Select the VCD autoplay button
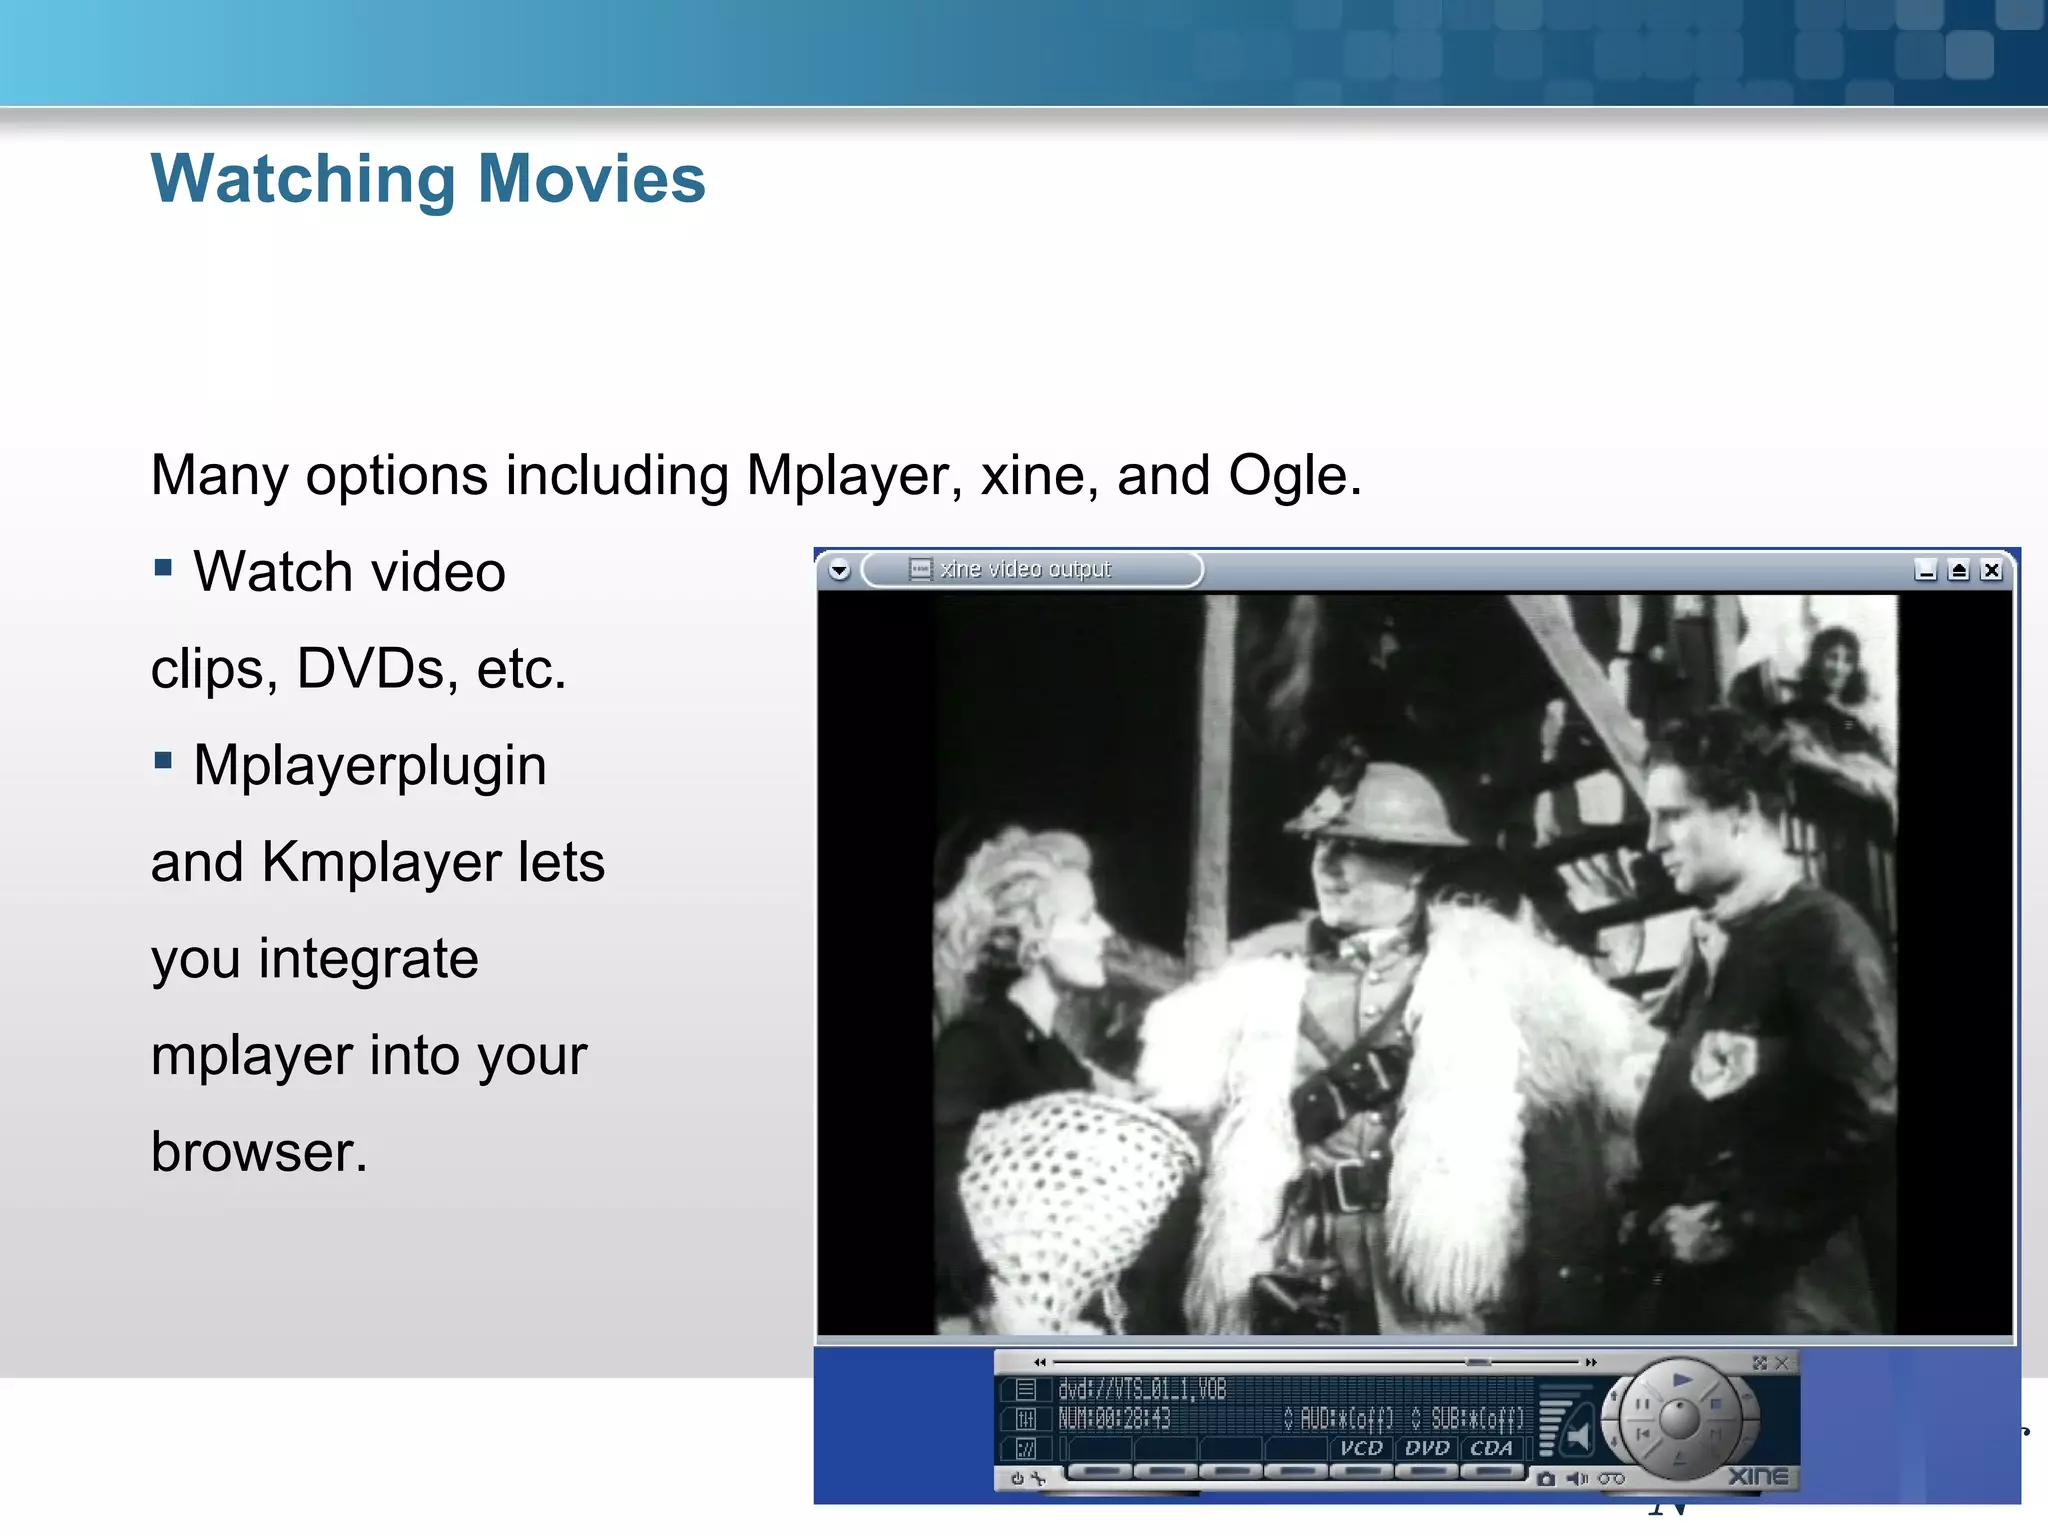 coord(1361,1448)
